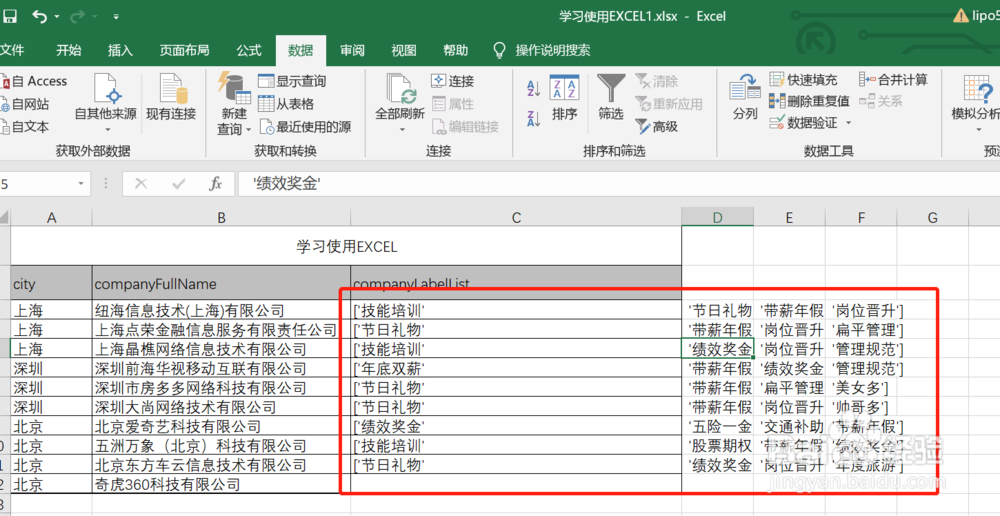Viewport: 1000px width, 516px height.
Task: Open the Name Box dropdown arrow
Action: click(x=81, y=184)
